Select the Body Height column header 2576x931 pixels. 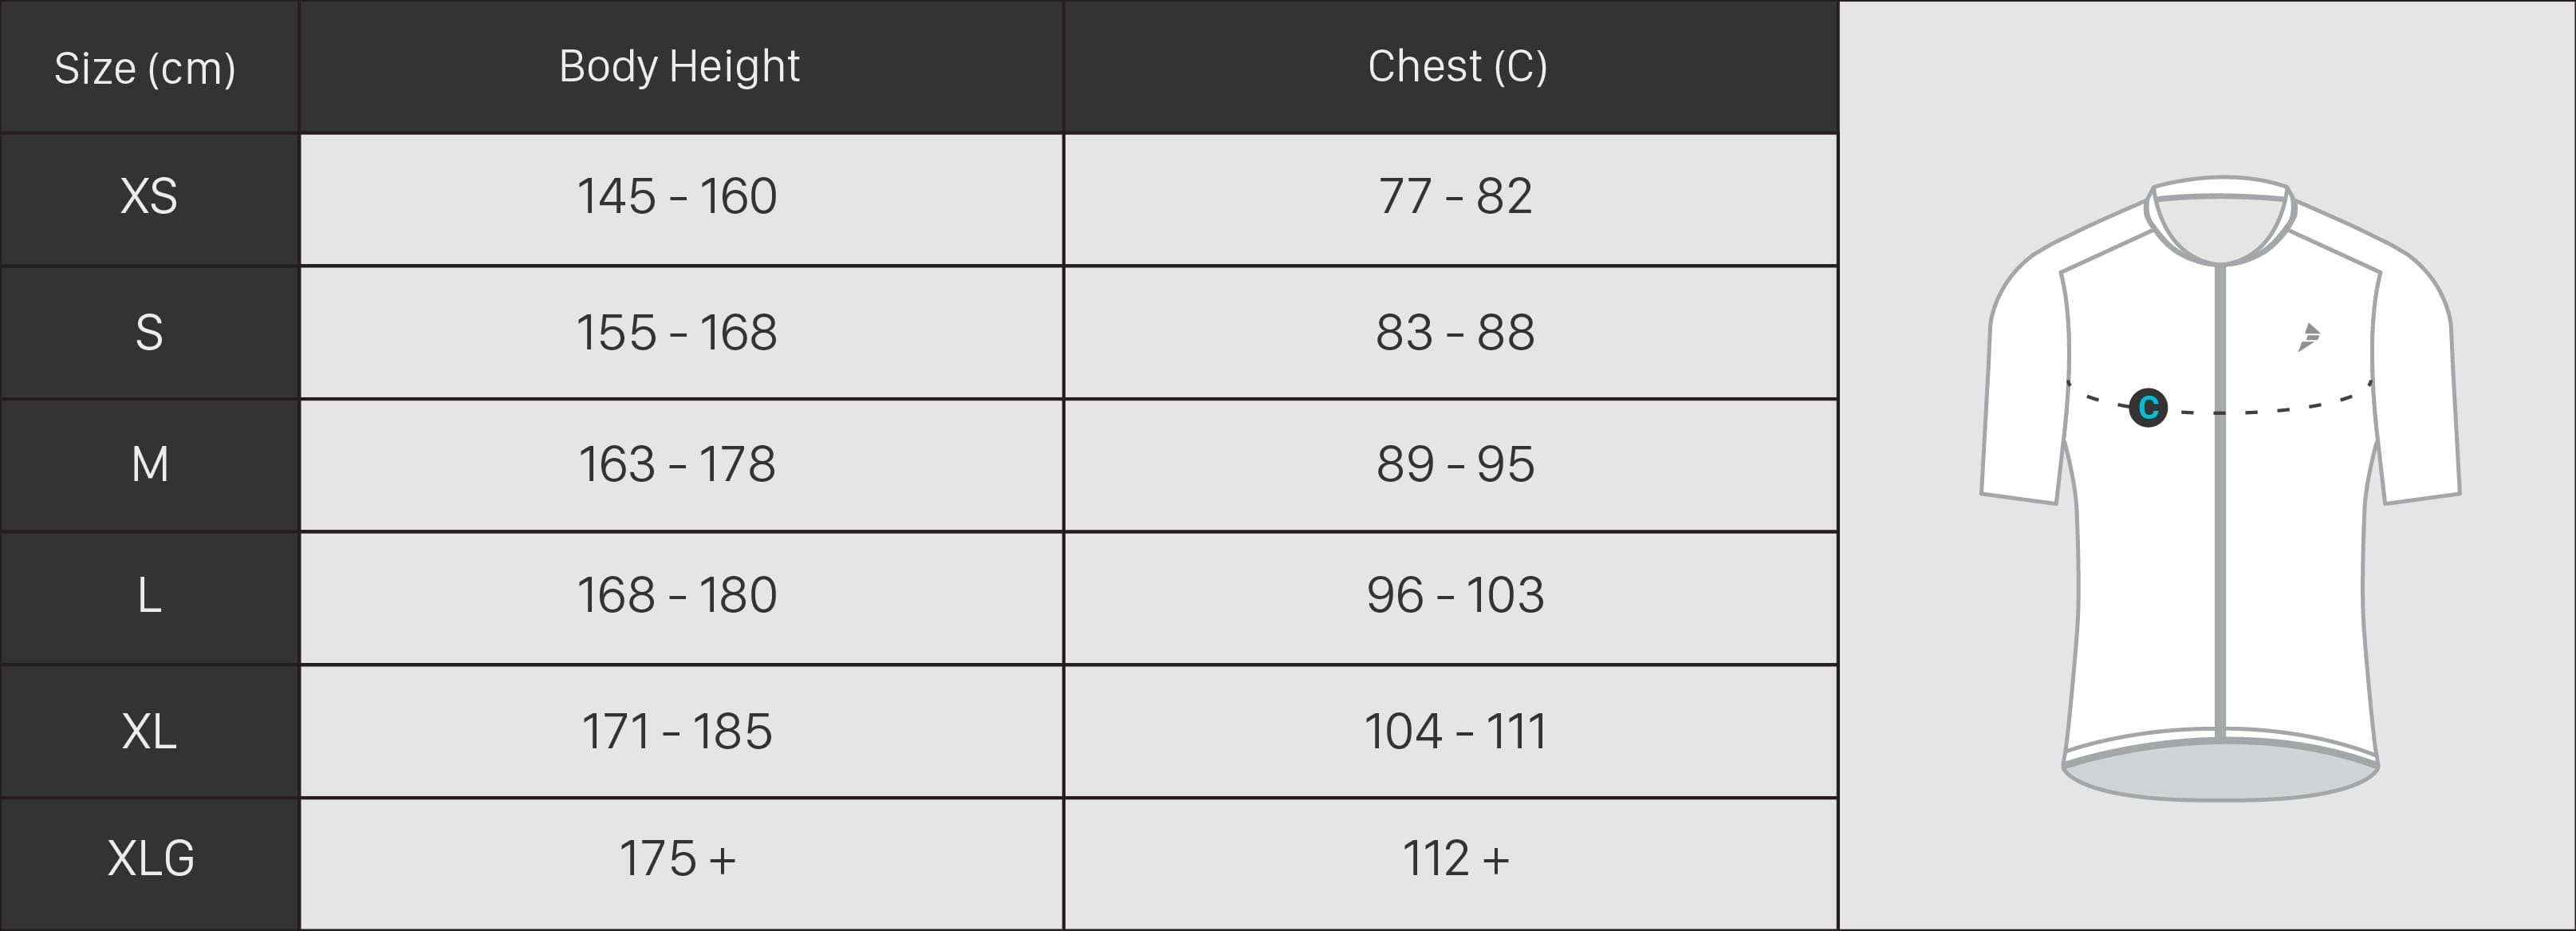pos(681,67)
